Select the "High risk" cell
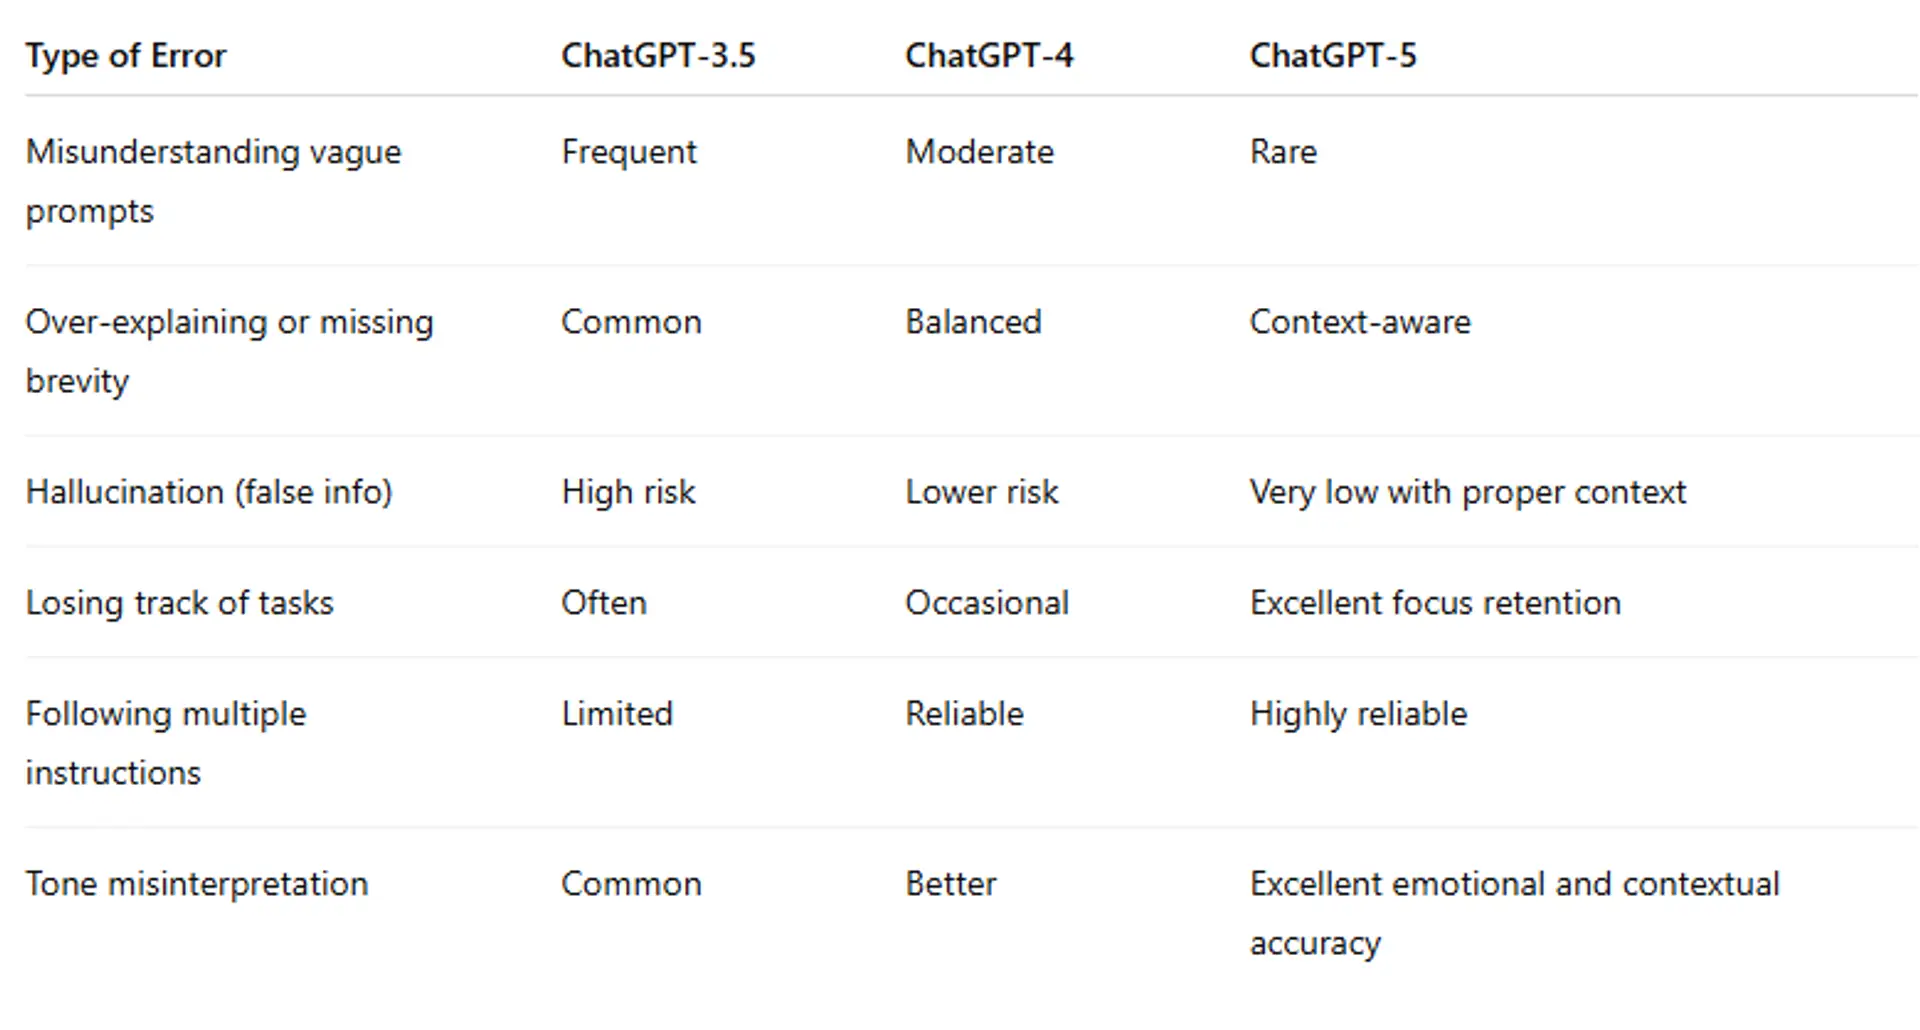This screenshot has width=1920, height=1030. pyautogui.click(x=628, y=492)
